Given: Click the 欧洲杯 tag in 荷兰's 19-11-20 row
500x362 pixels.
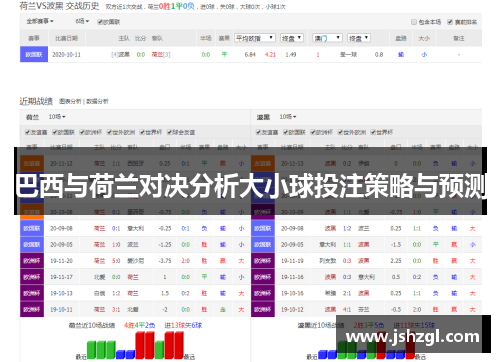Looking at the screenshot, I should click(x=32, y=261).
